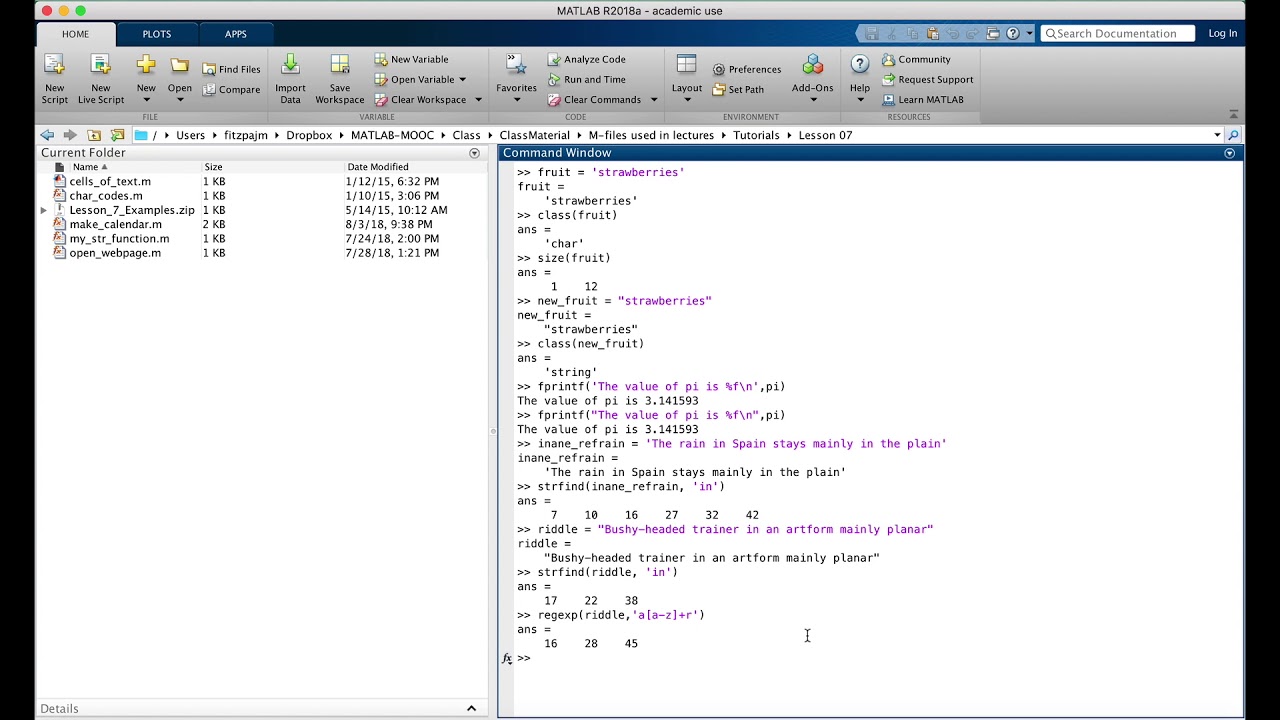Expand the Details panel

(471, 708)
